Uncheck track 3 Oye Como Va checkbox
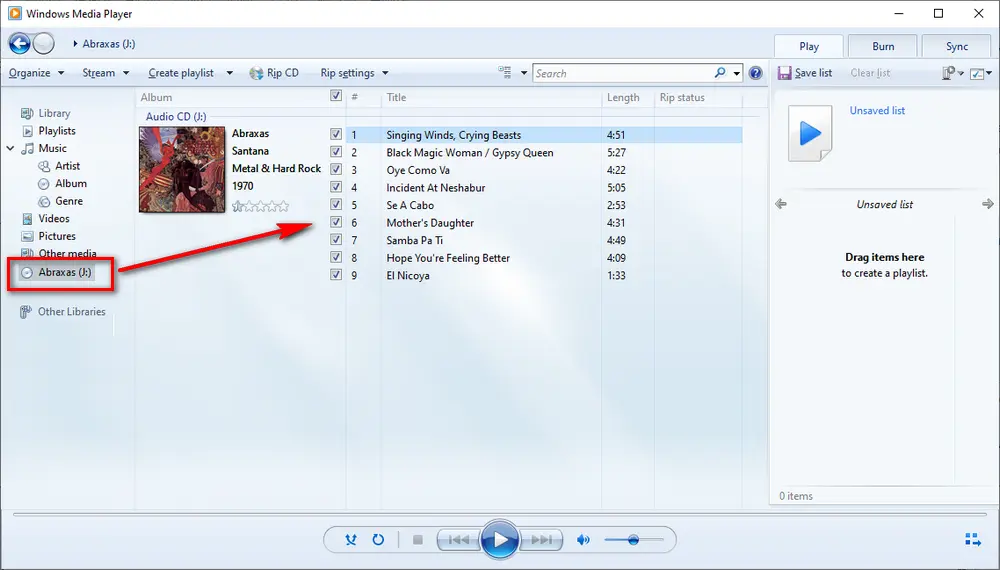This screenshot has height=570, width=1000. [335, 170]
